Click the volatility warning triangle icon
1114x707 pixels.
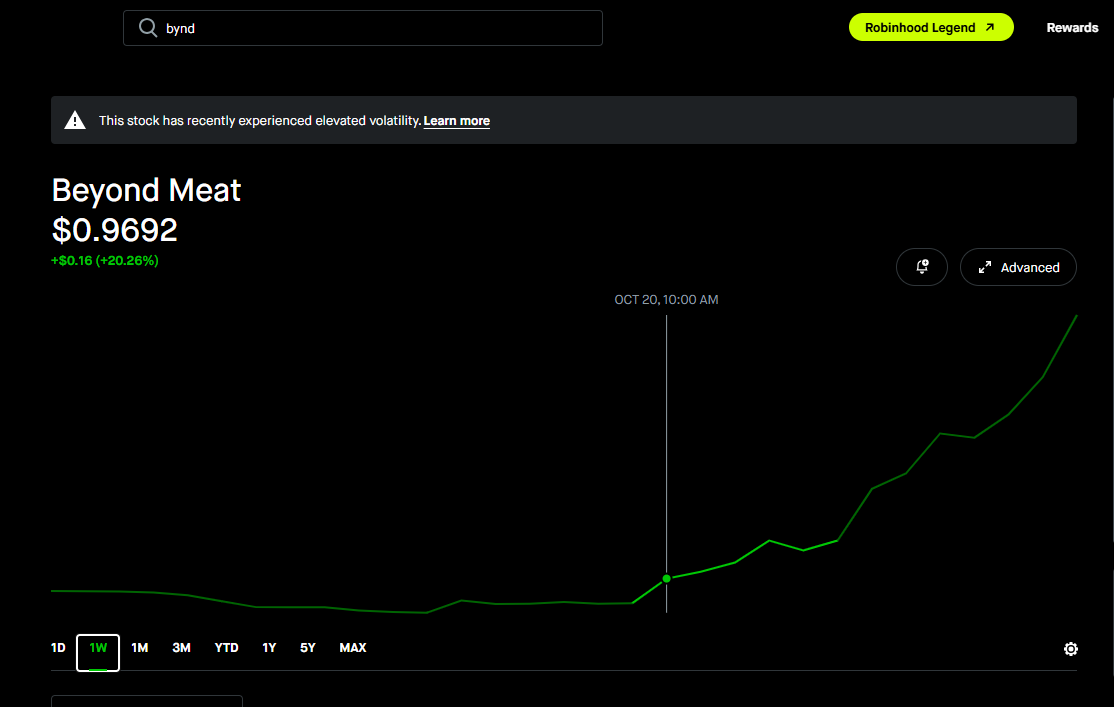pos(75,120)
